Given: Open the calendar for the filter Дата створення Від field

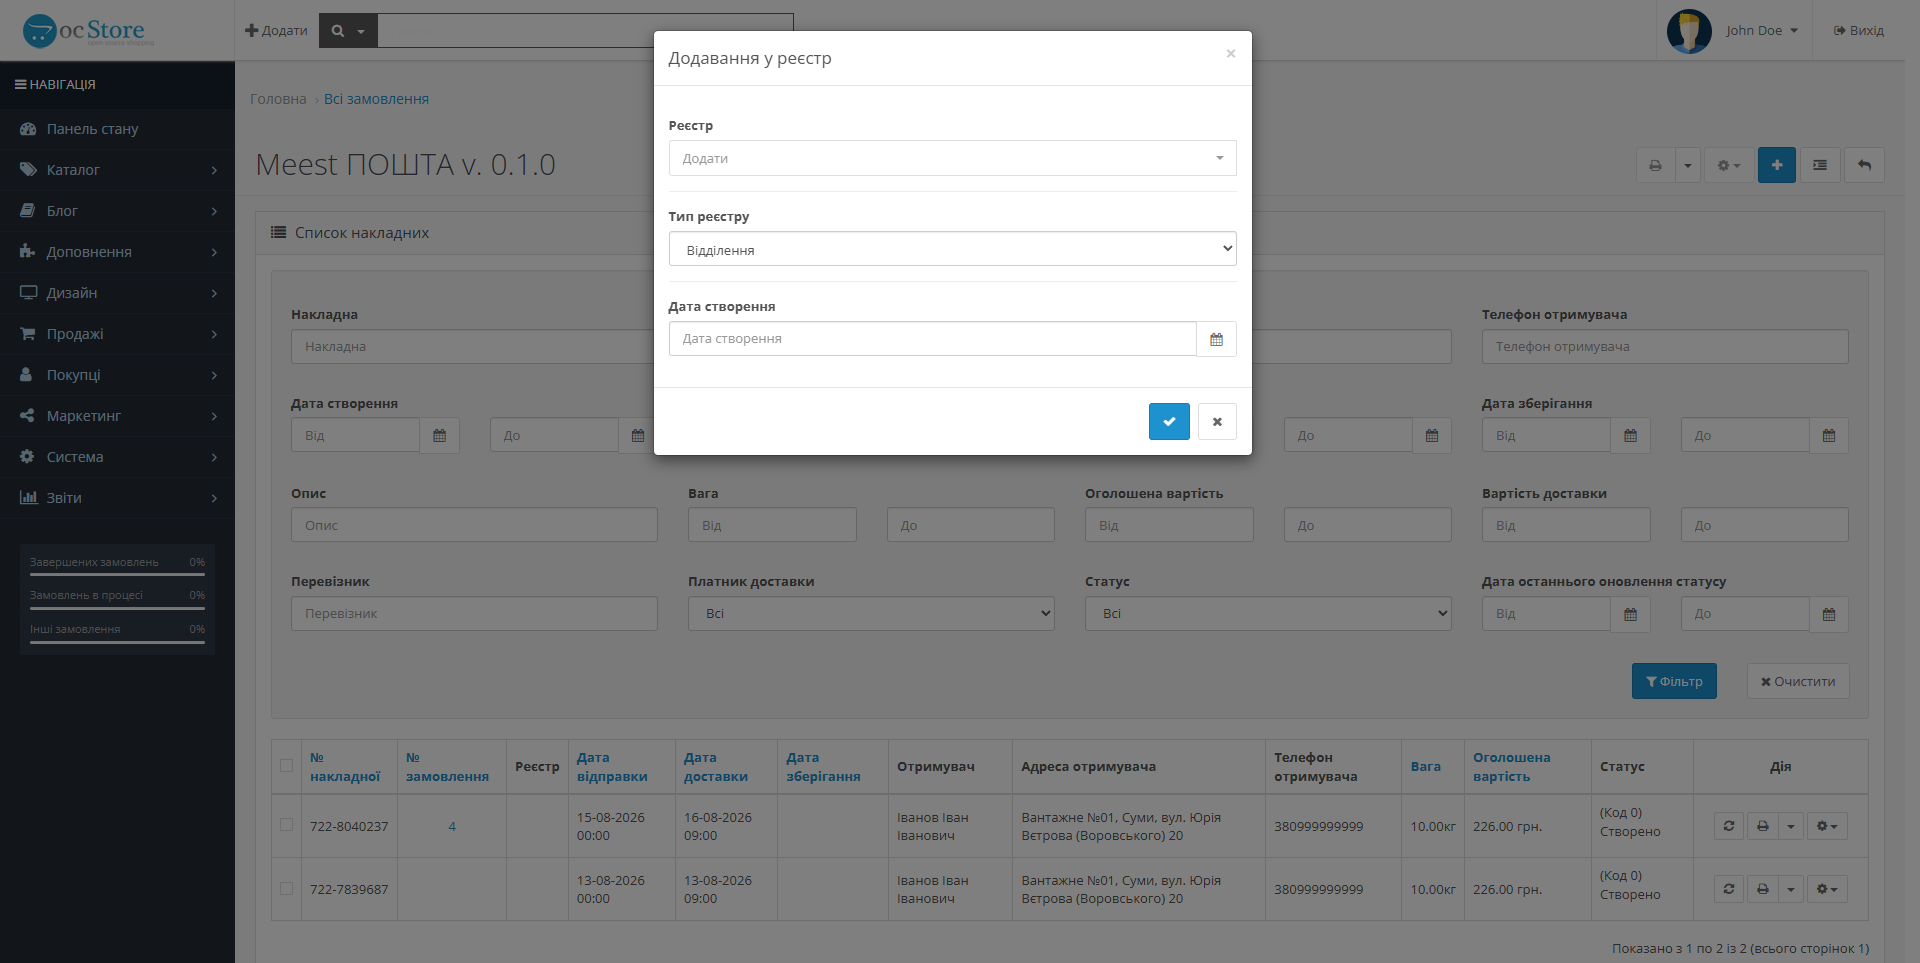Looking at the screenshot, I should [x=439, y=436].
